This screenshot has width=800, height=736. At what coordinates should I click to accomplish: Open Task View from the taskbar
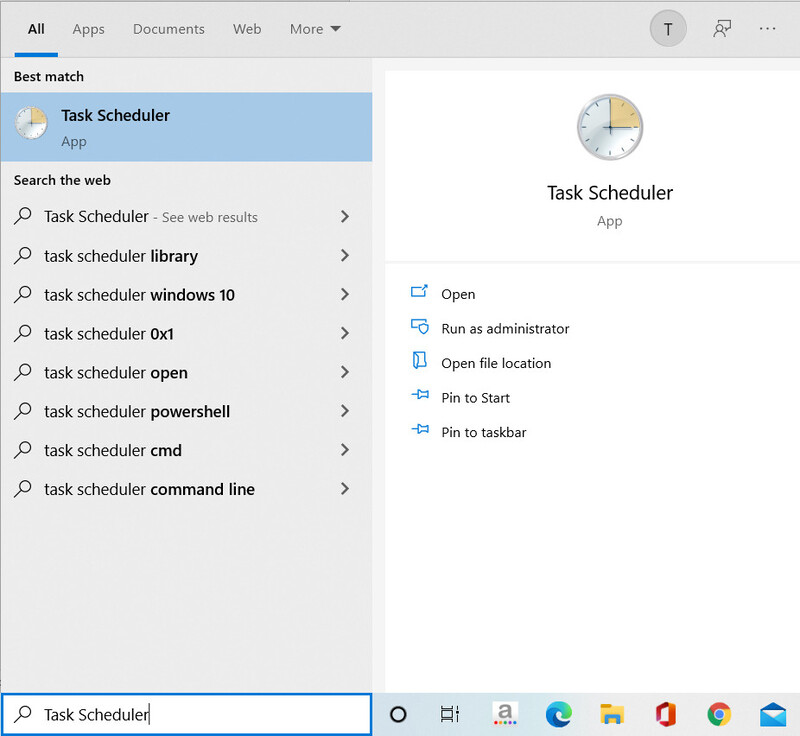(449, 714)
